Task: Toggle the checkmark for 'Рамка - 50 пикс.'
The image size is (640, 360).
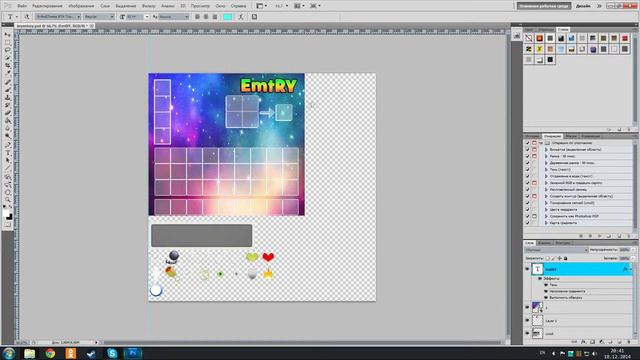Action: 527,156
